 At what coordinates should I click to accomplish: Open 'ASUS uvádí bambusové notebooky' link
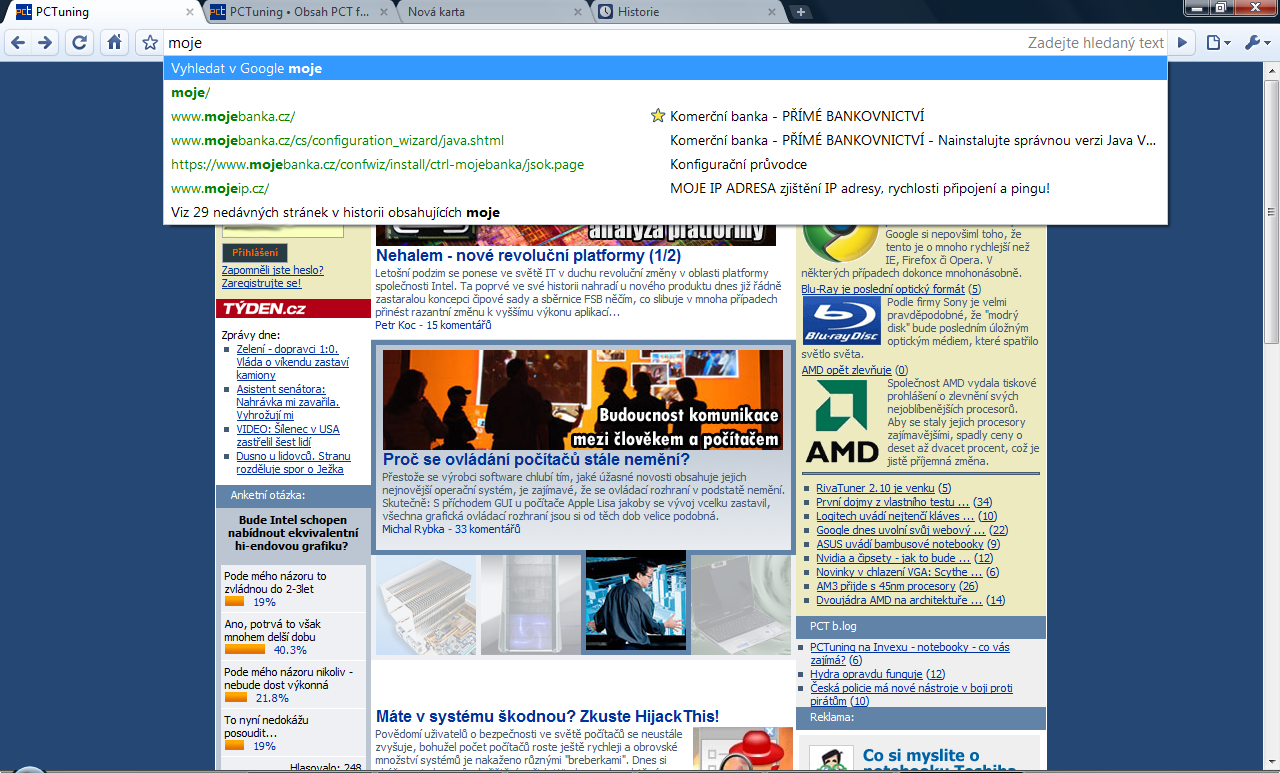click(900, 544)
